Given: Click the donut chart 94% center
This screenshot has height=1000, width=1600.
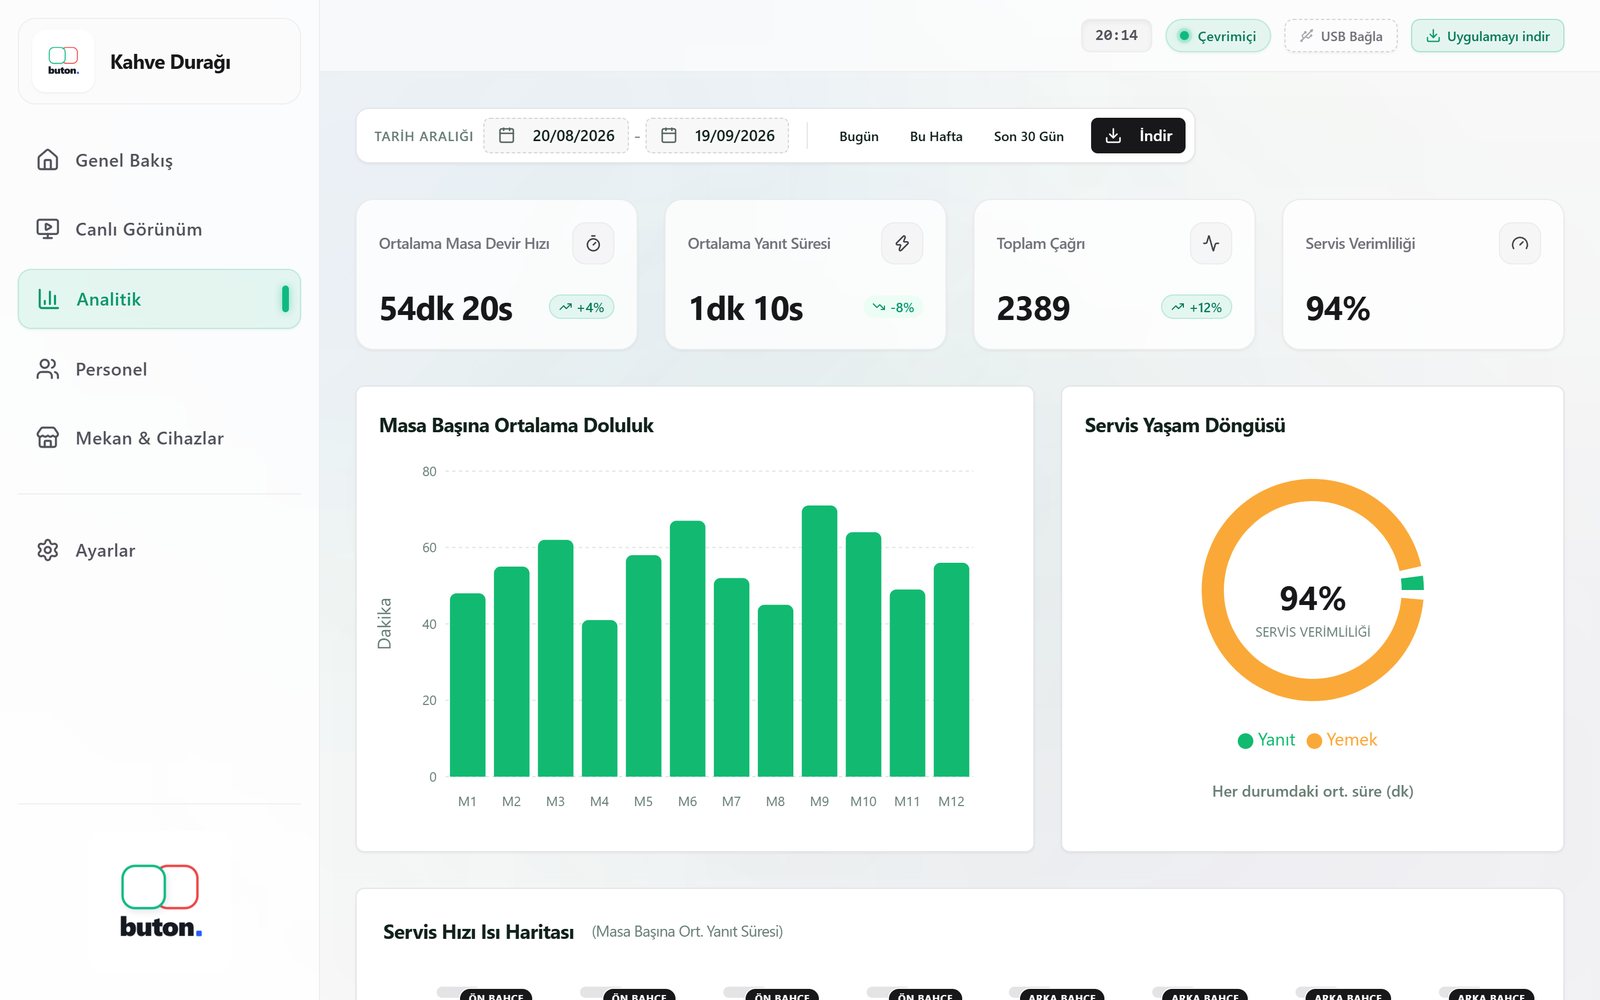Looking at the screenshot, I should click(1312, 598).
